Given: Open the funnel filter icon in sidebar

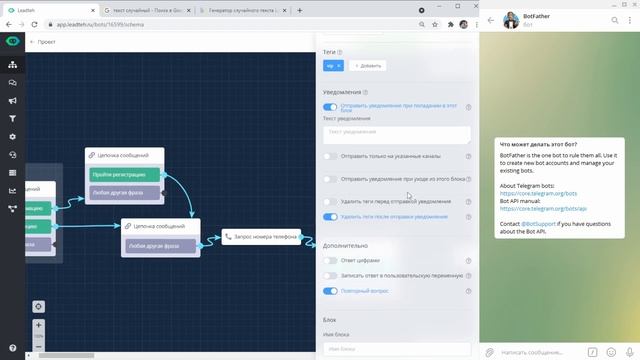Looking at the screenshot, I should click(x=13, y=119).
